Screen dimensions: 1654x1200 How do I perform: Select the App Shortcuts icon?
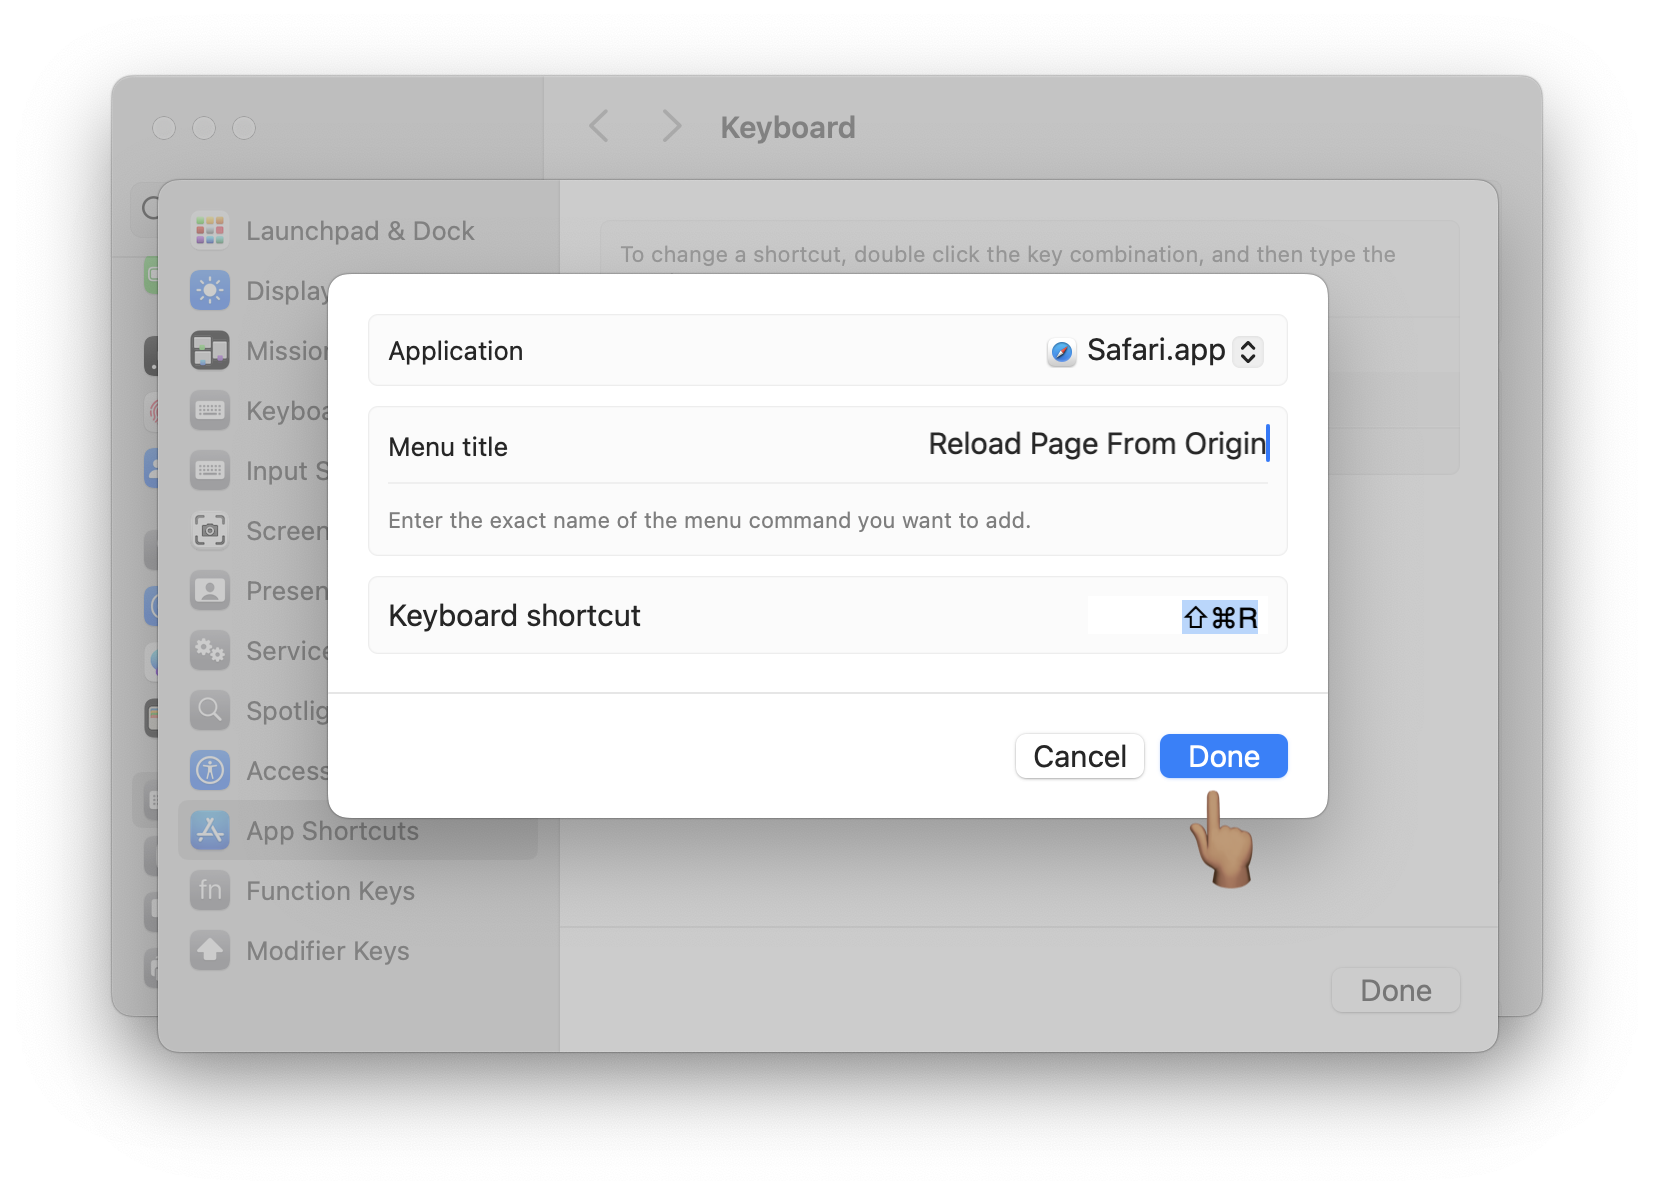pos(210,830)
